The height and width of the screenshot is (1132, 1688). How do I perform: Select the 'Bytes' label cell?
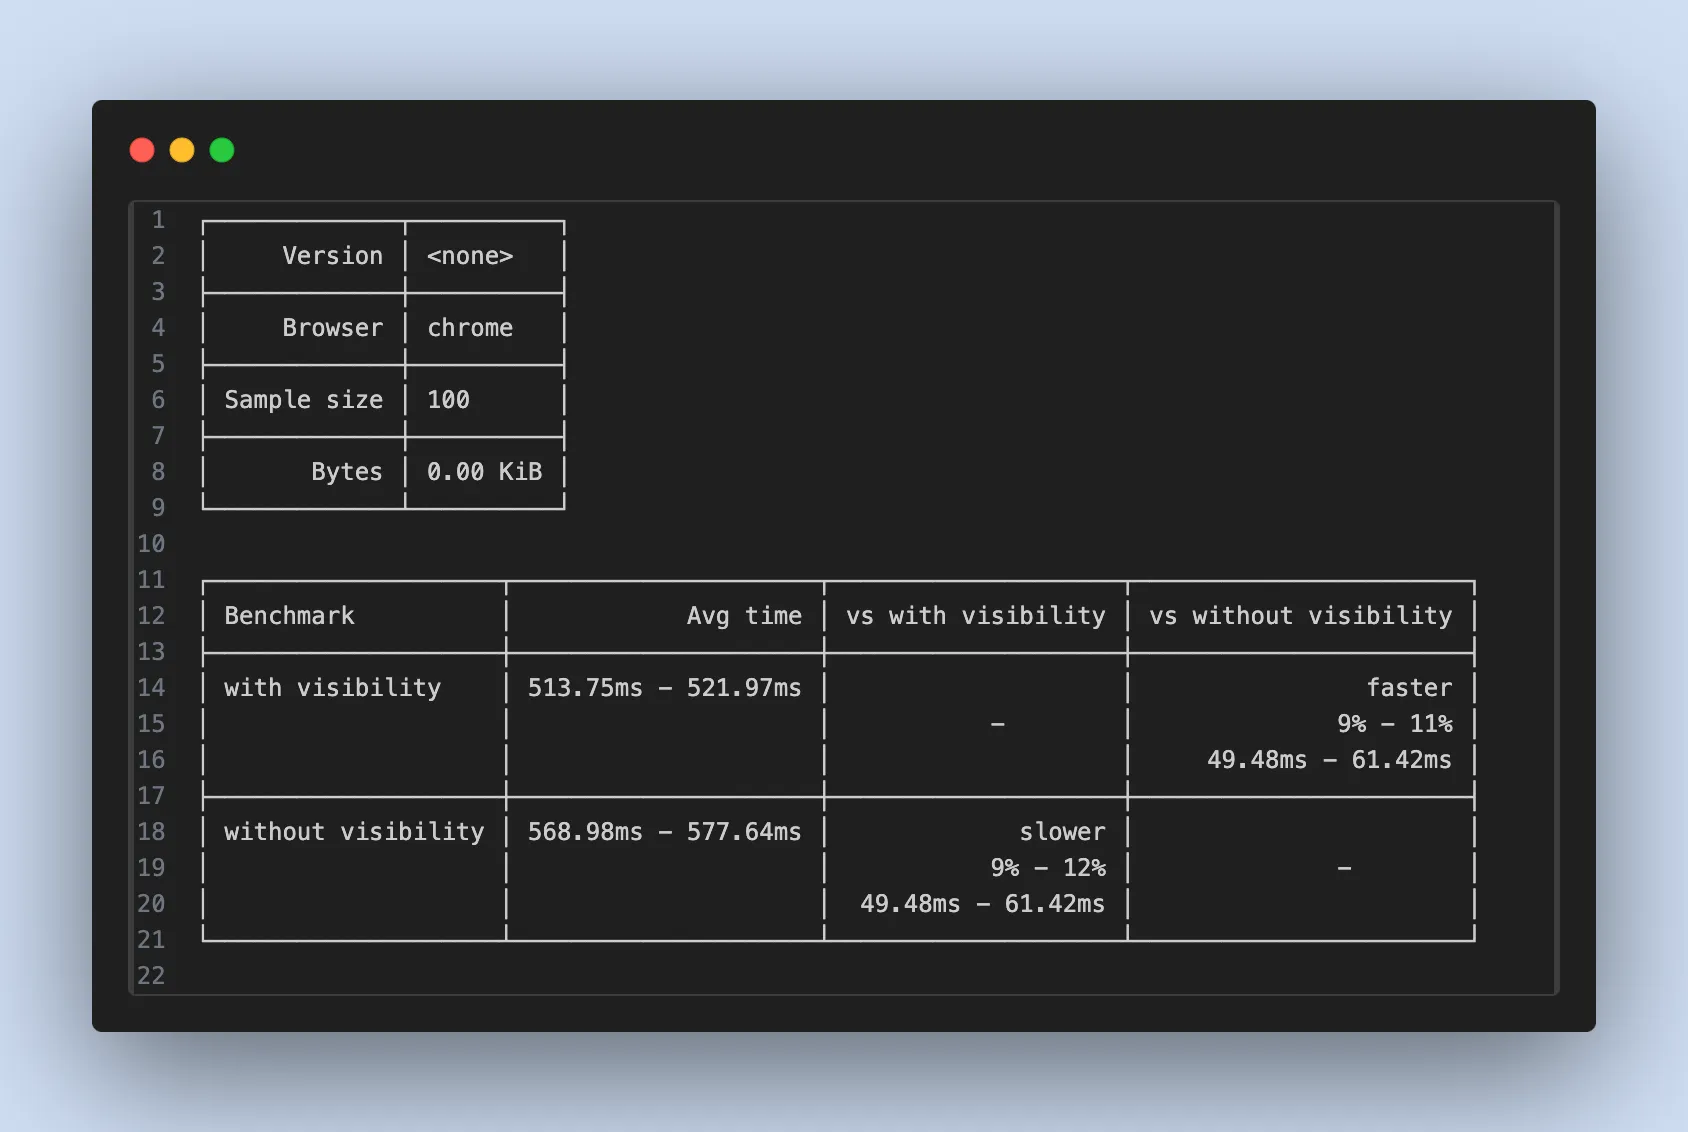(346, 472)
